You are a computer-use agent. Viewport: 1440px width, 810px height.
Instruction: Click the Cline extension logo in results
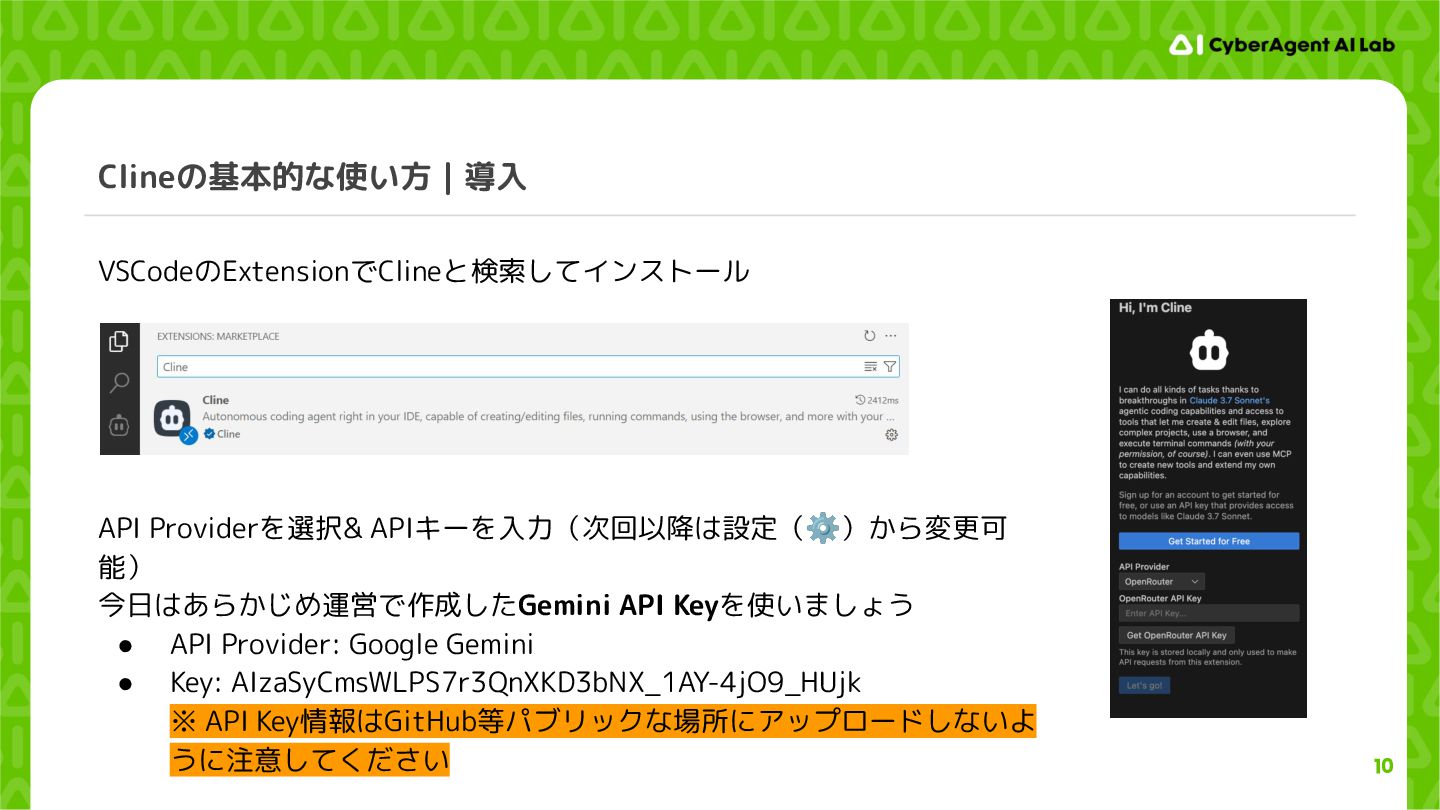pyautogui.click(x=172, y=418)
